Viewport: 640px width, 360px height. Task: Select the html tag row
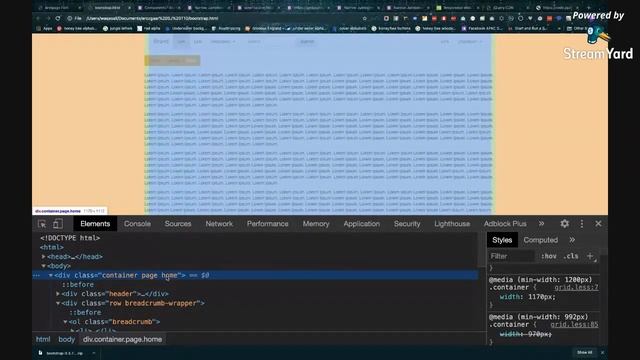click(52, 247)
